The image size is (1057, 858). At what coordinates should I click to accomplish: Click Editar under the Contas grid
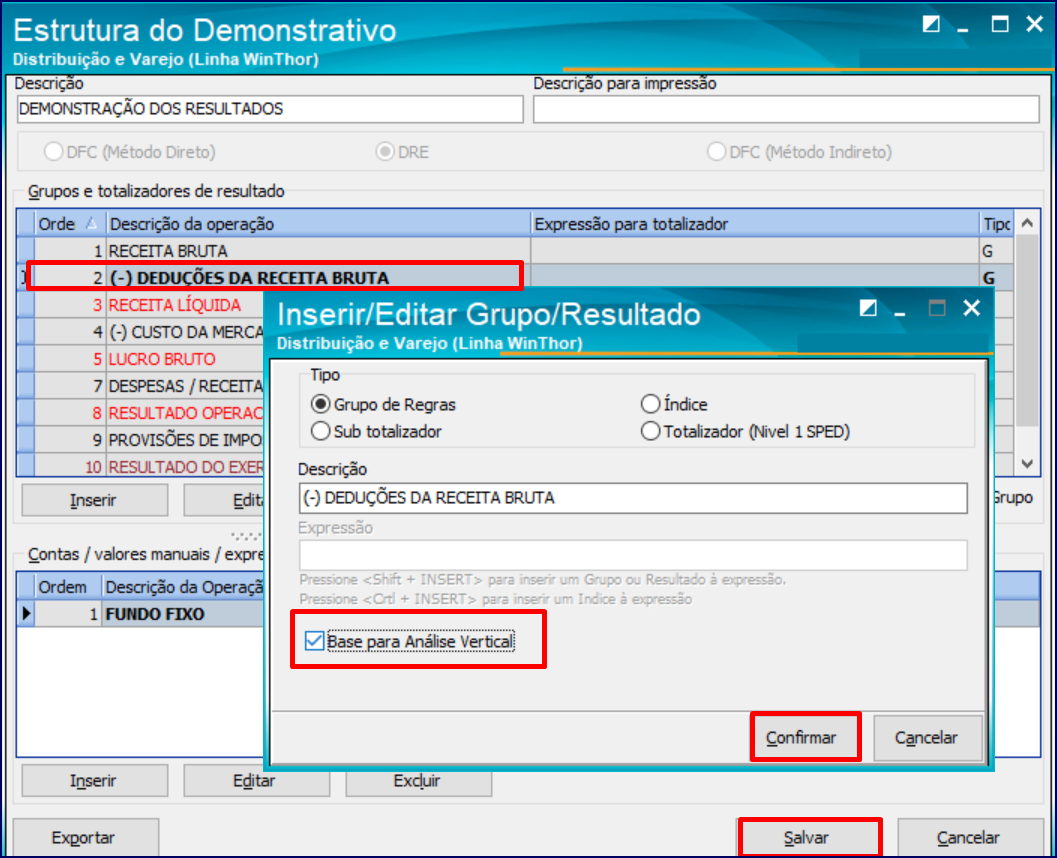click(x=255, y=780)
